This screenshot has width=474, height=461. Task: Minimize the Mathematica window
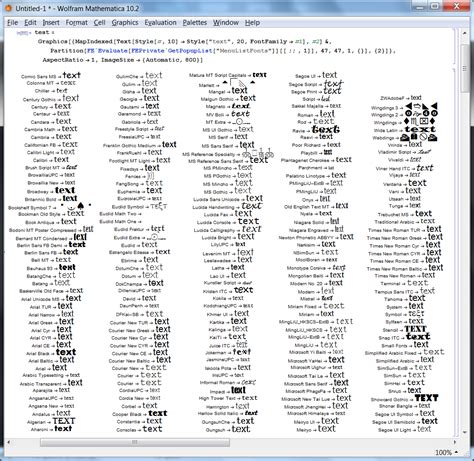click(x=420, y=7)
